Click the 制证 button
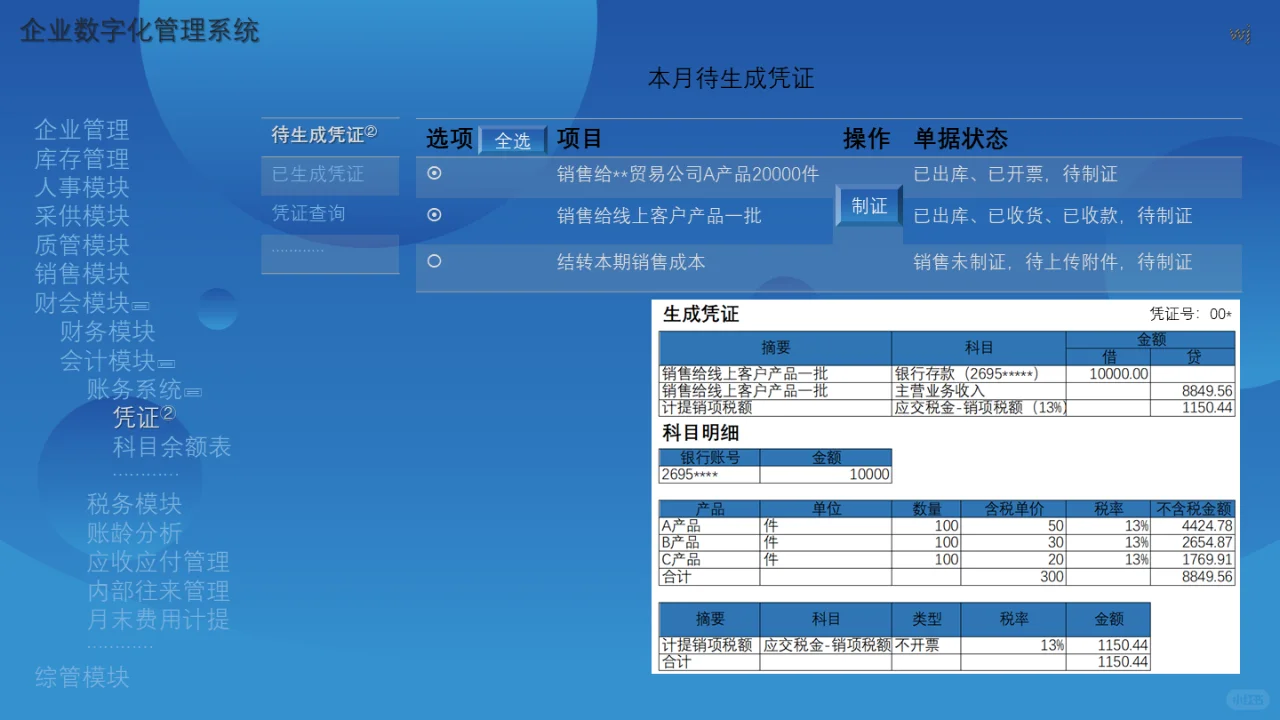This screenshot has height=720, width=1280. tap(869, 206)
